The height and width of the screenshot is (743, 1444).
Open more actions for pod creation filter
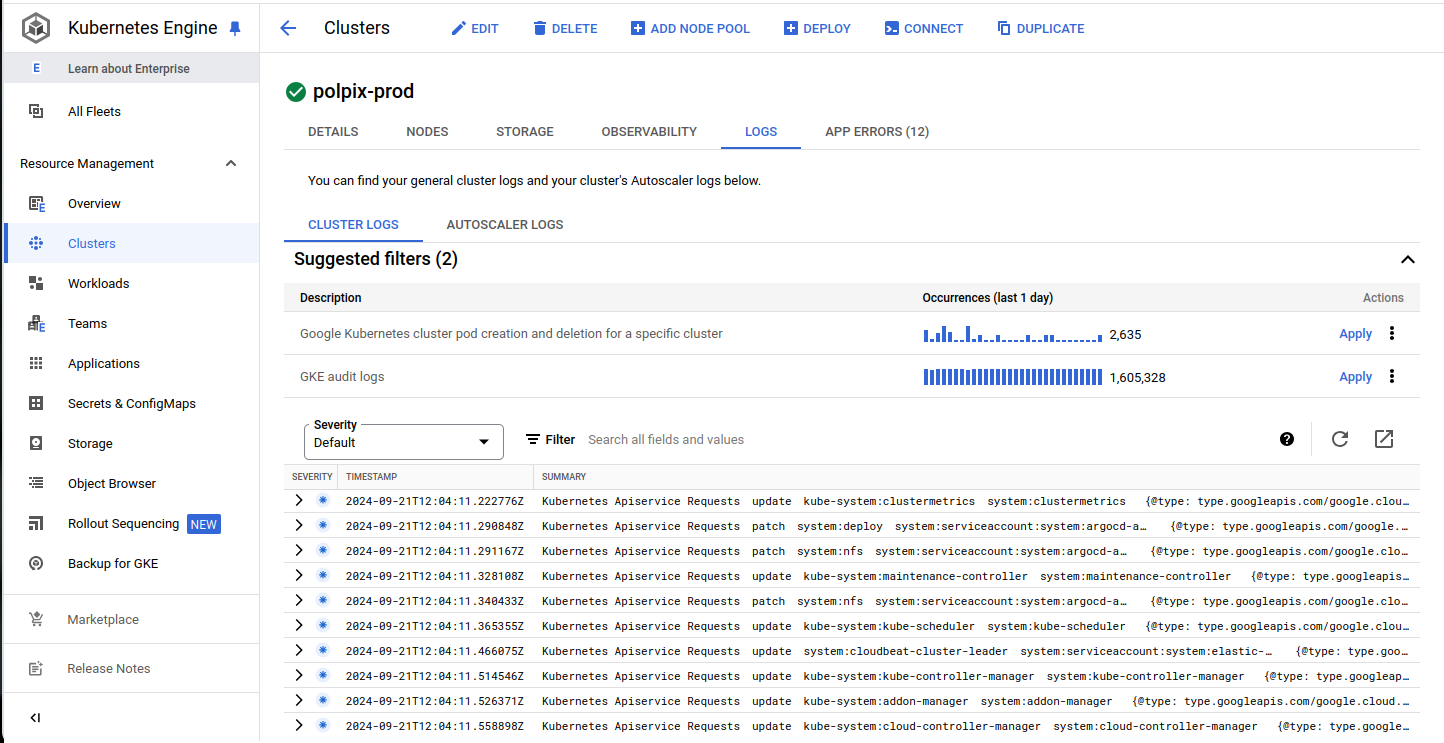click(x=1392, y=333)
